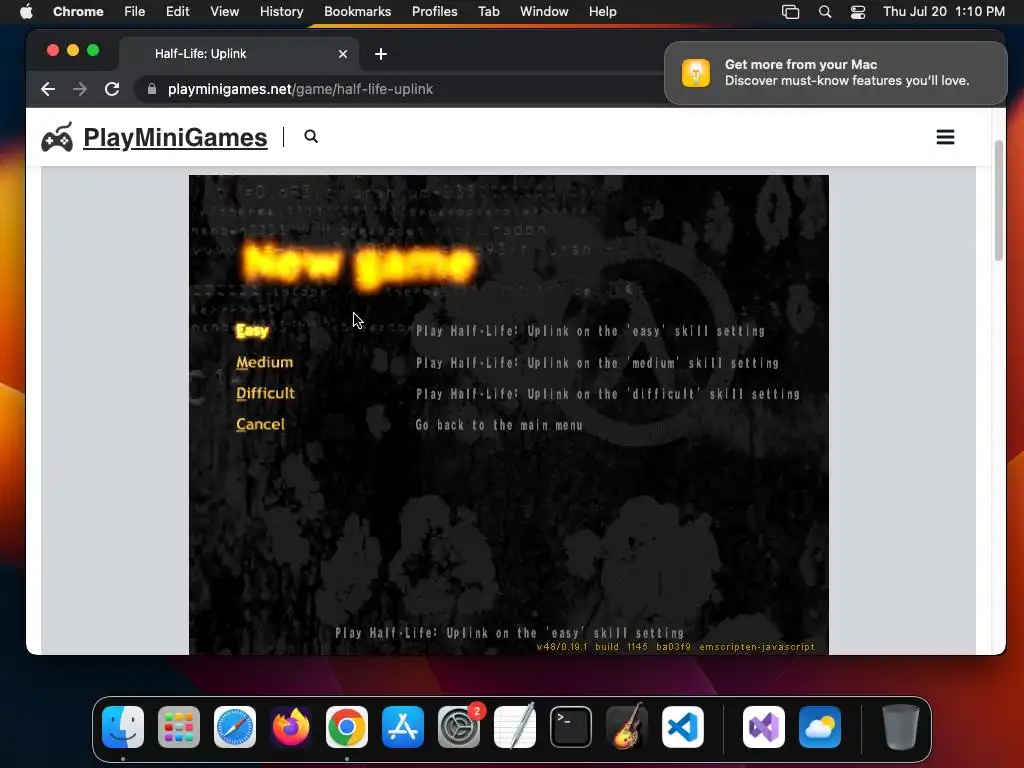
Task: Open the File menu
Action: [x=135, y=12]
